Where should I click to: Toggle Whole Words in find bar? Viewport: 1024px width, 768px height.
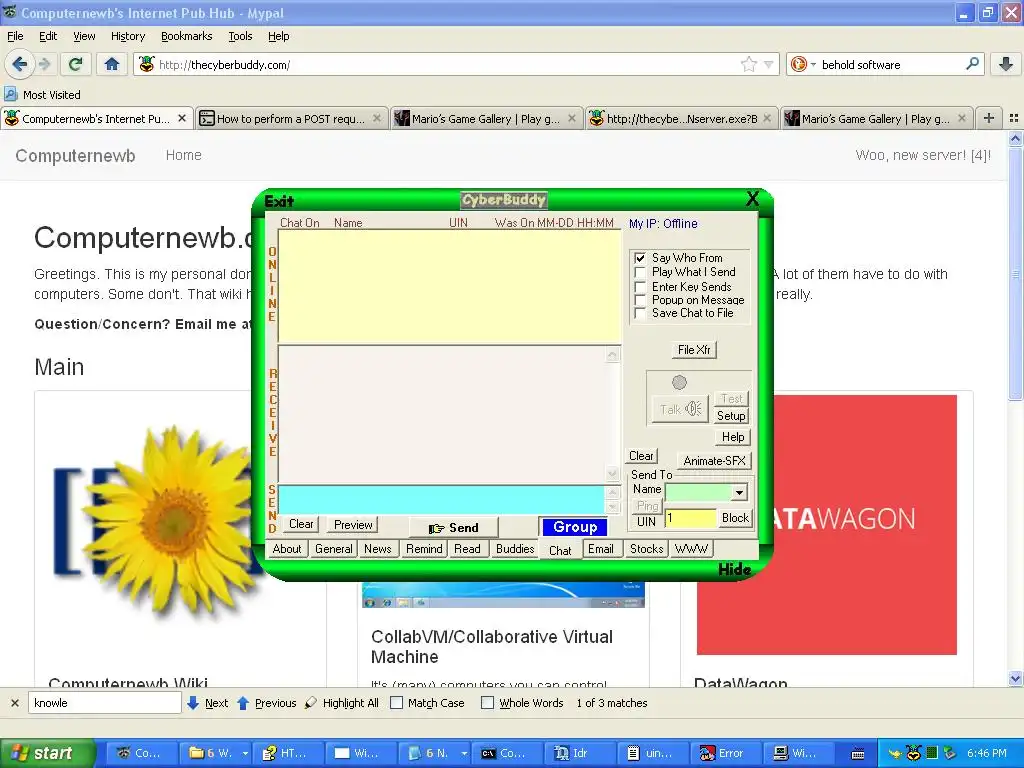pos(487,703)
